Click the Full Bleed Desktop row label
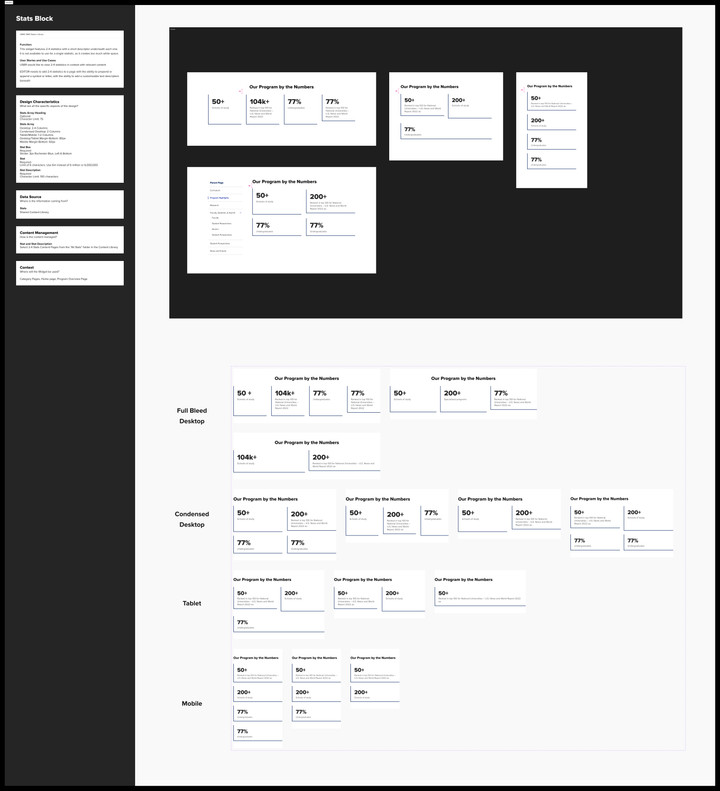The width and height of the screenshot is (720, 791). (192, 416)
